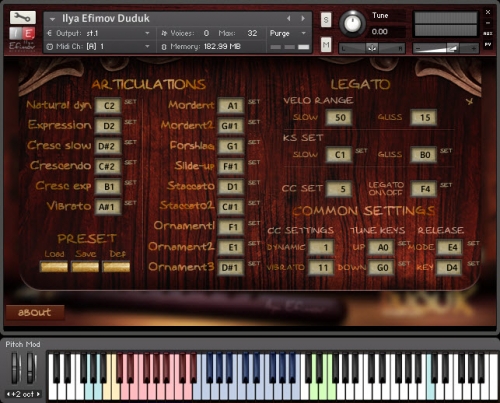Click the Ornament3 key field D#1
Viewport: 500px width, 403px height.
[231, 268]
